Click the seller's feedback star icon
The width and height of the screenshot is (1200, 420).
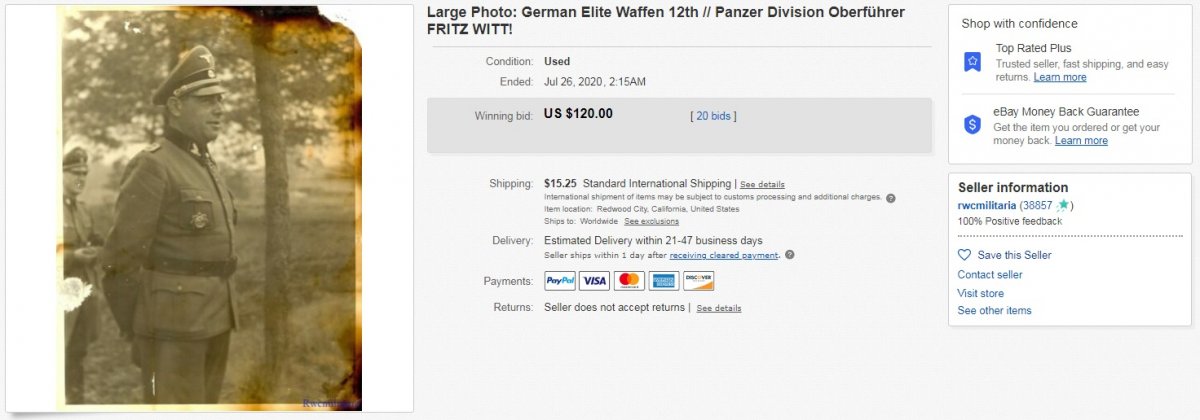pos(1063,205)
